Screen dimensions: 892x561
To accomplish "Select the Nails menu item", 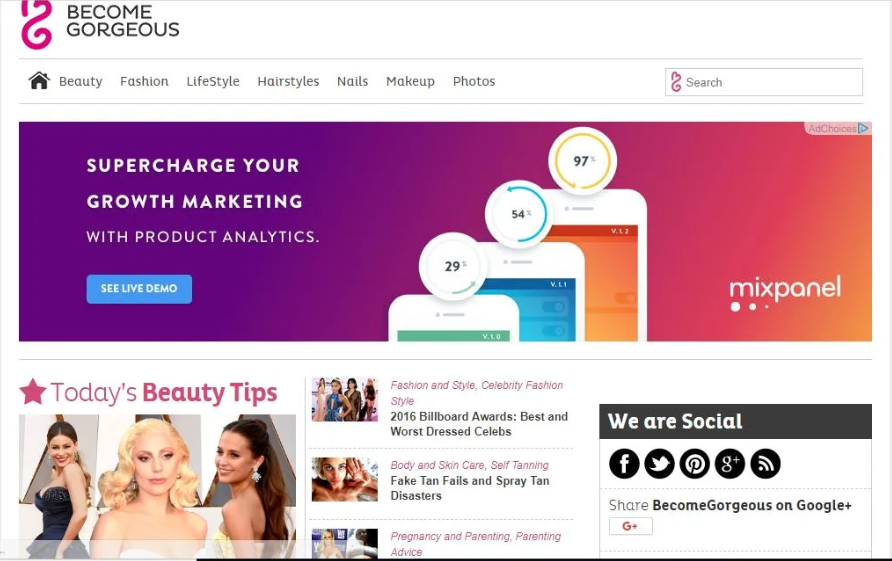I will [352, 81].
